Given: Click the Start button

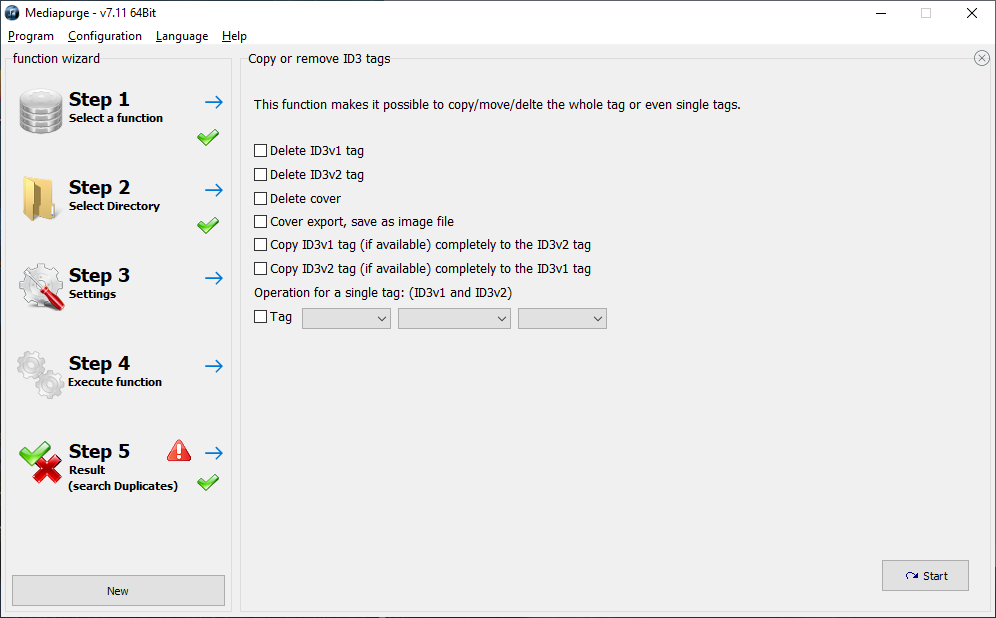Looking at the screenshot, I should click(925, 575).
